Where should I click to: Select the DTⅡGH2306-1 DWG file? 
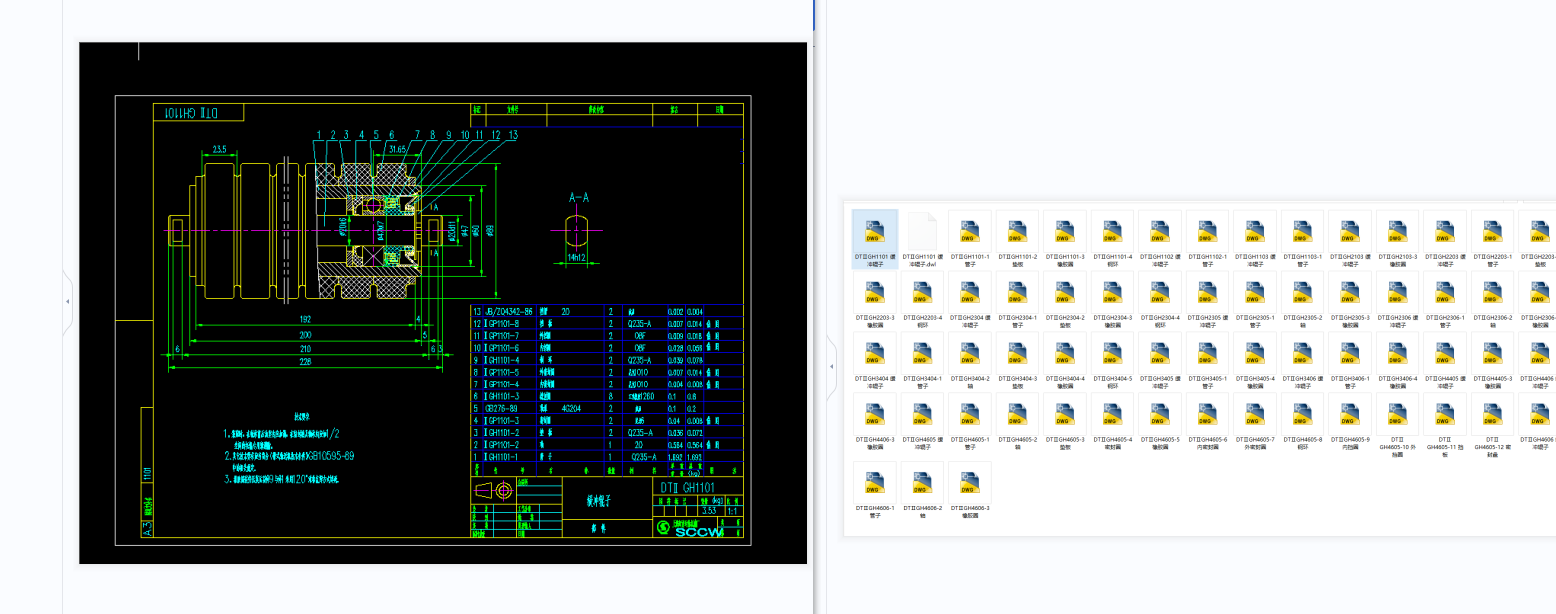1445,300
